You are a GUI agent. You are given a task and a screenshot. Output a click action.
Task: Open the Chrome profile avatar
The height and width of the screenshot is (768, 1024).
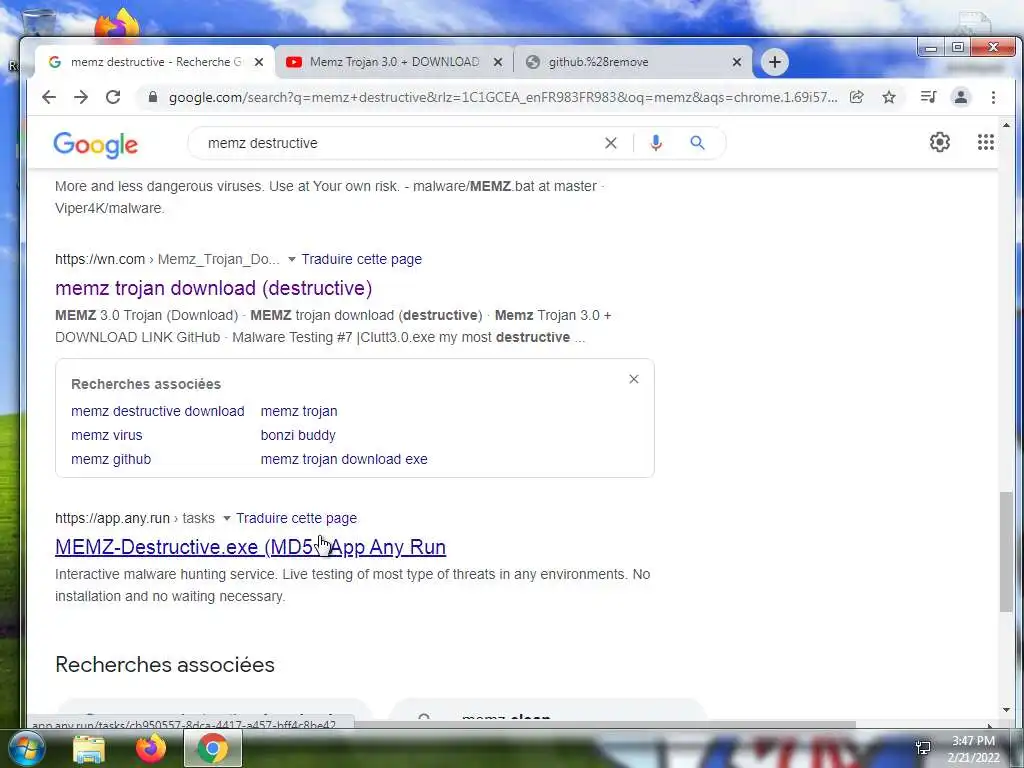click(x=961, y=97)
